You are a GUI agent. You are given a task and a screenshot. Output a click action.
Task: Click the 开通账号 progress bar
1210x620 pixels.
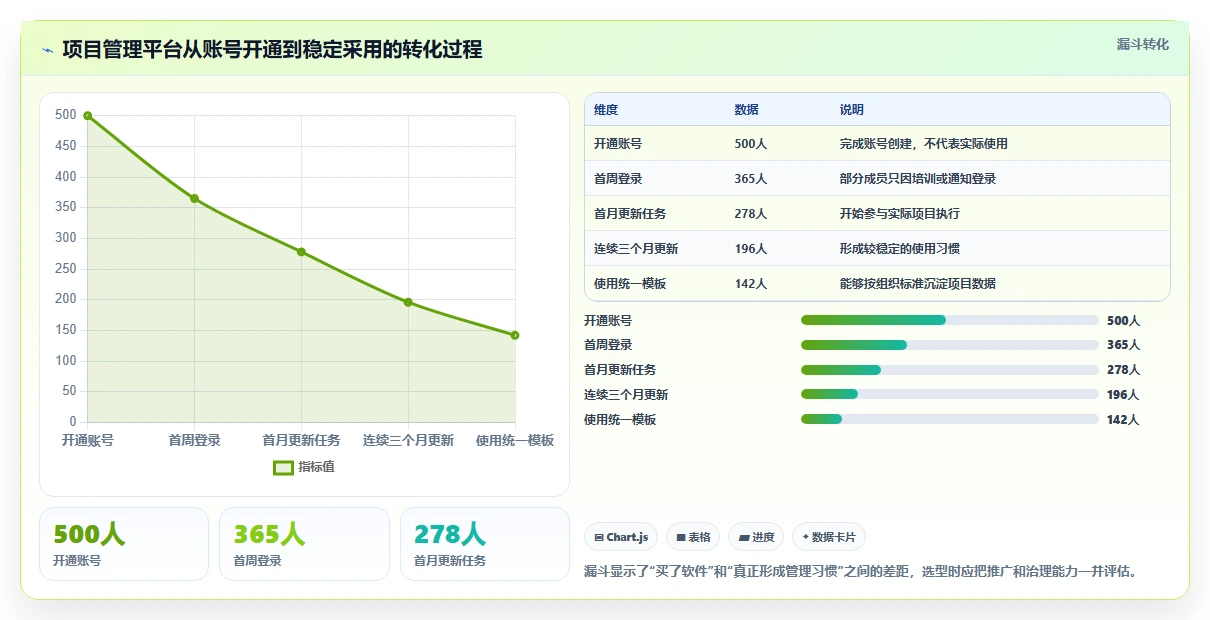point(950,320)
